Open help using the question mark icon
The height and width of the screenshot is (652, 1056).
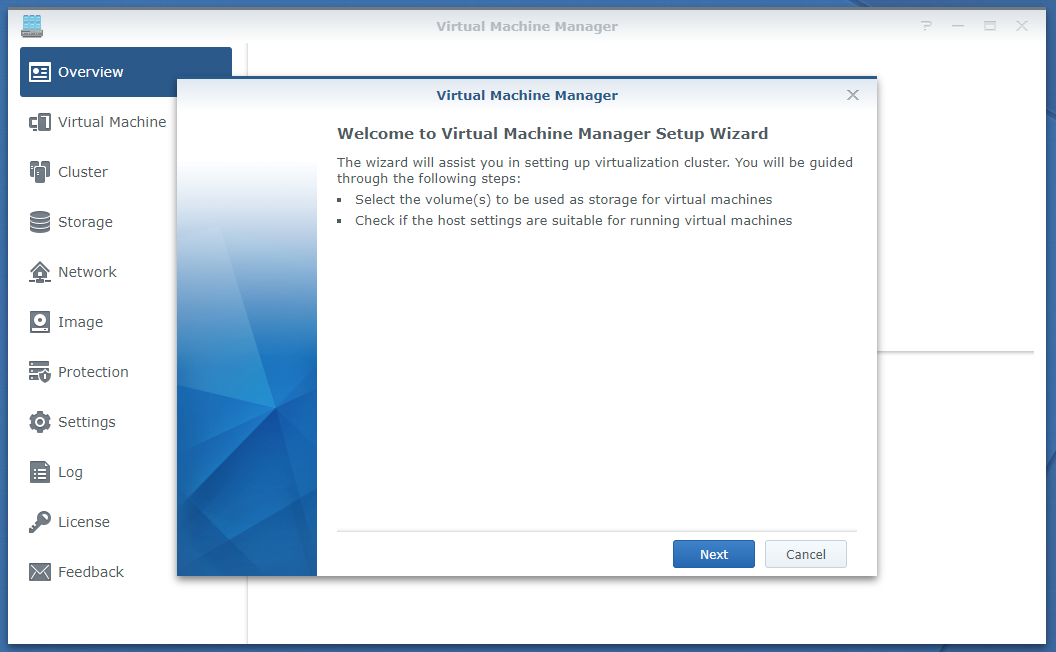point(927,26)
